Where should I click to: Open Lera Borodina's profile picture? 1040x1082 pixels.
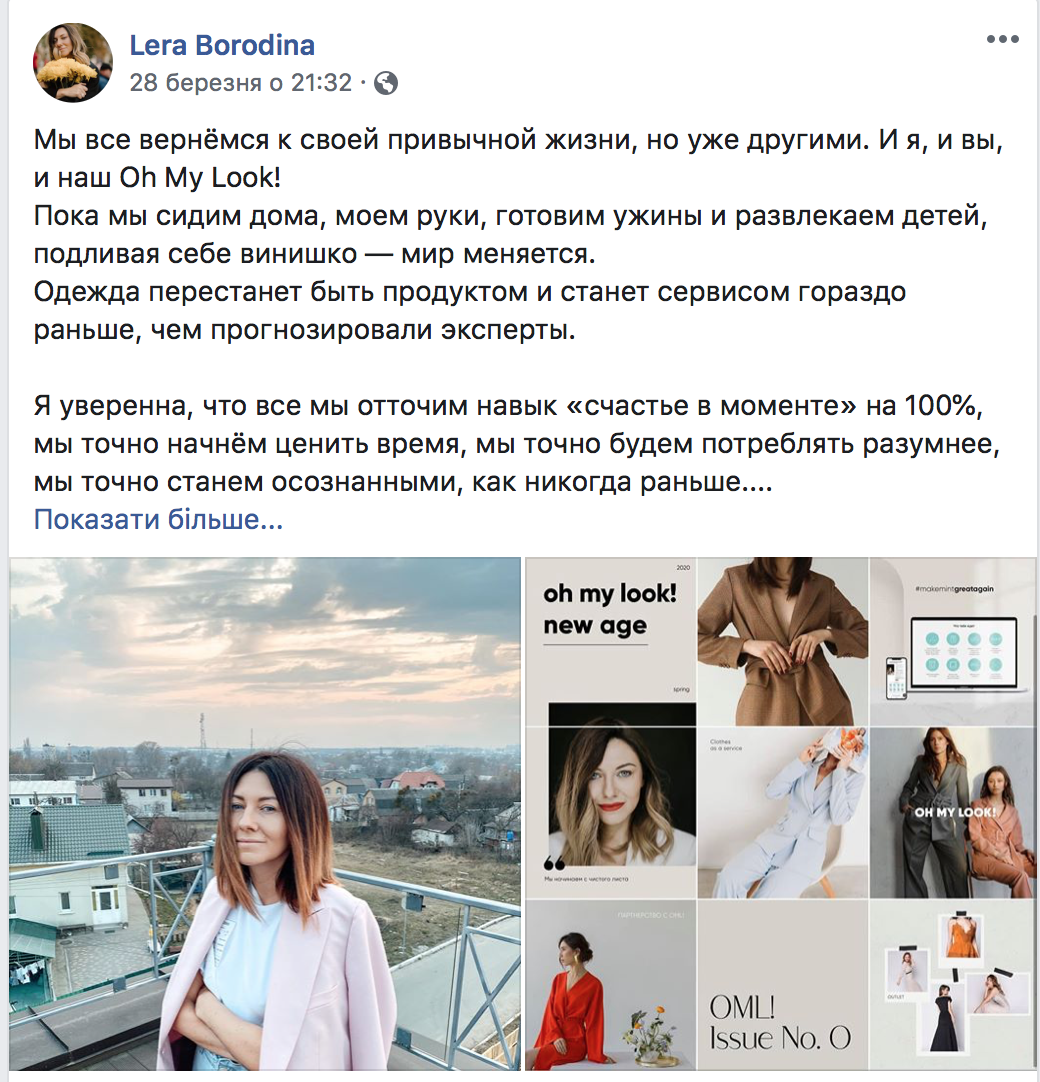tap(72, 63)
